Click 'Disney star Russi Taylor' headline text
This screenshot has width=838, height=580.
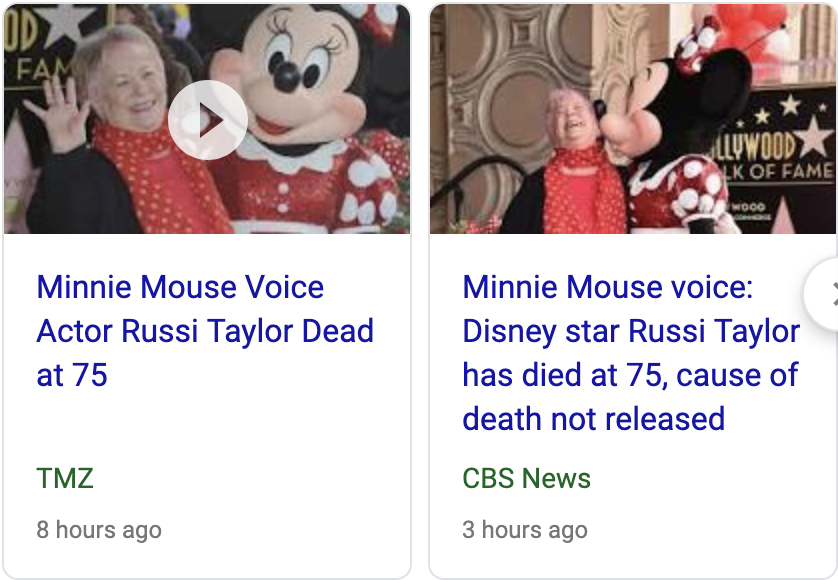pyautogui.click(x=631, y=331)
